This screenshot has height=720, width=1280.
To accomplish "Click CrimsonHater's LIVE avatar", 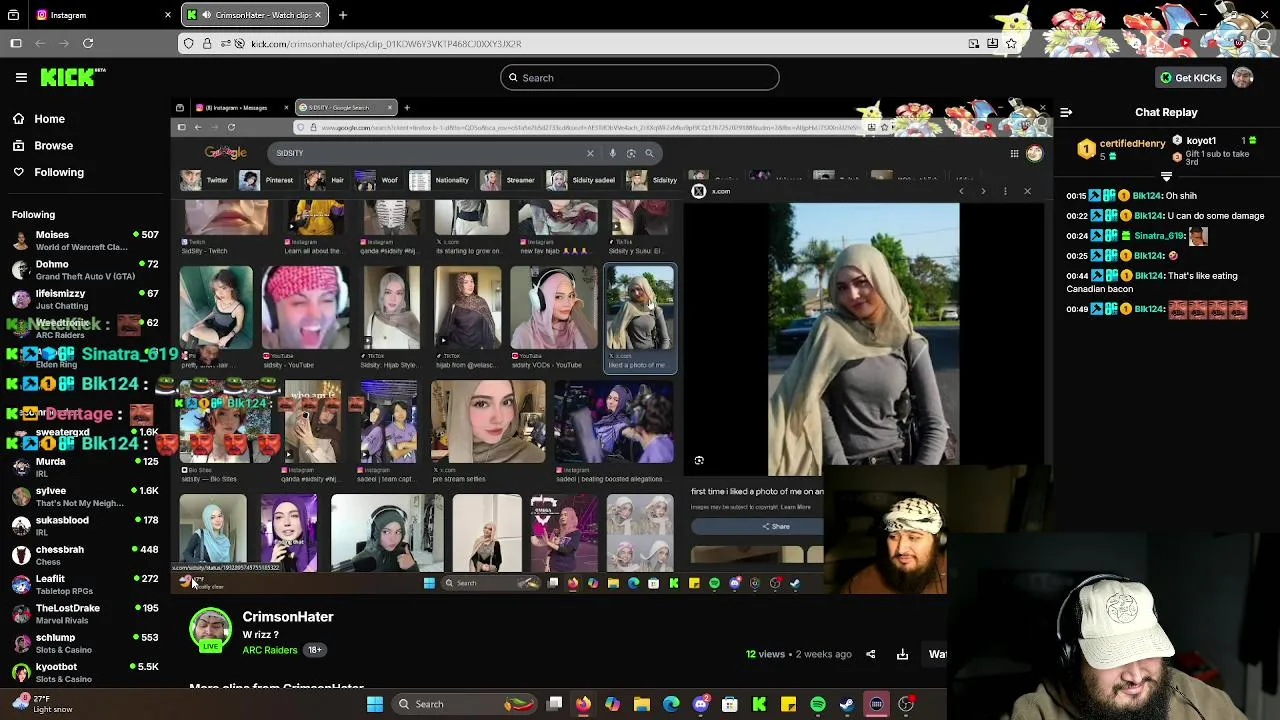I will tap(210, 629).
